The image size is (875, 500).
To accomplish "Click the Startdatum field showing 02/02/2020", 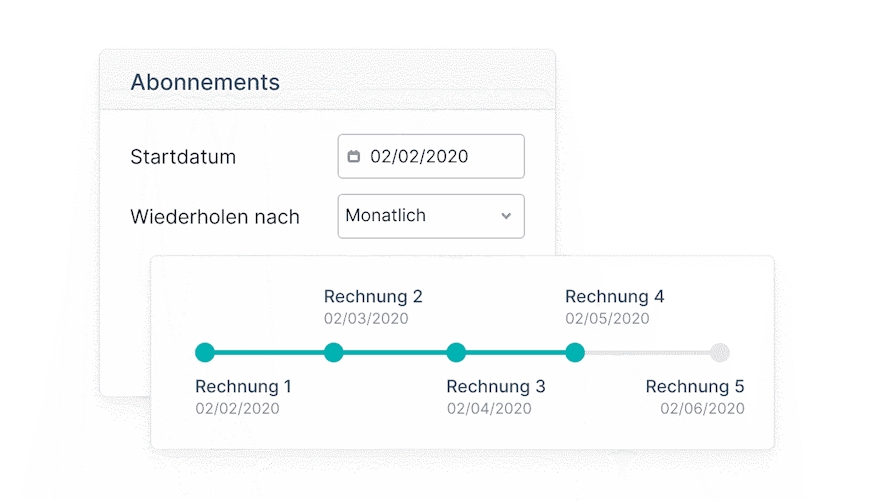I will tap(430, 156).
